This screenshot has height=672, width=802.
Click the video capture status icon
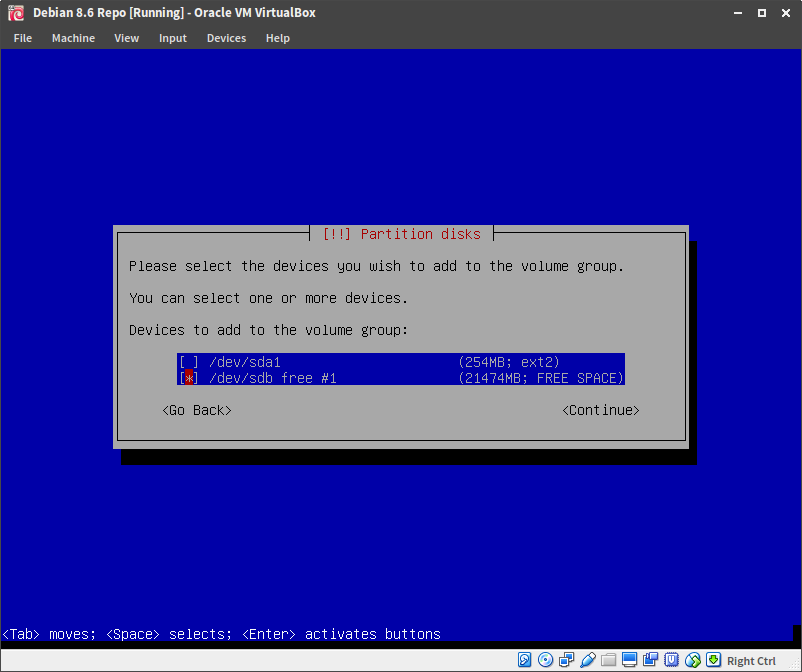pyautogui.click(x=650, y=660)
